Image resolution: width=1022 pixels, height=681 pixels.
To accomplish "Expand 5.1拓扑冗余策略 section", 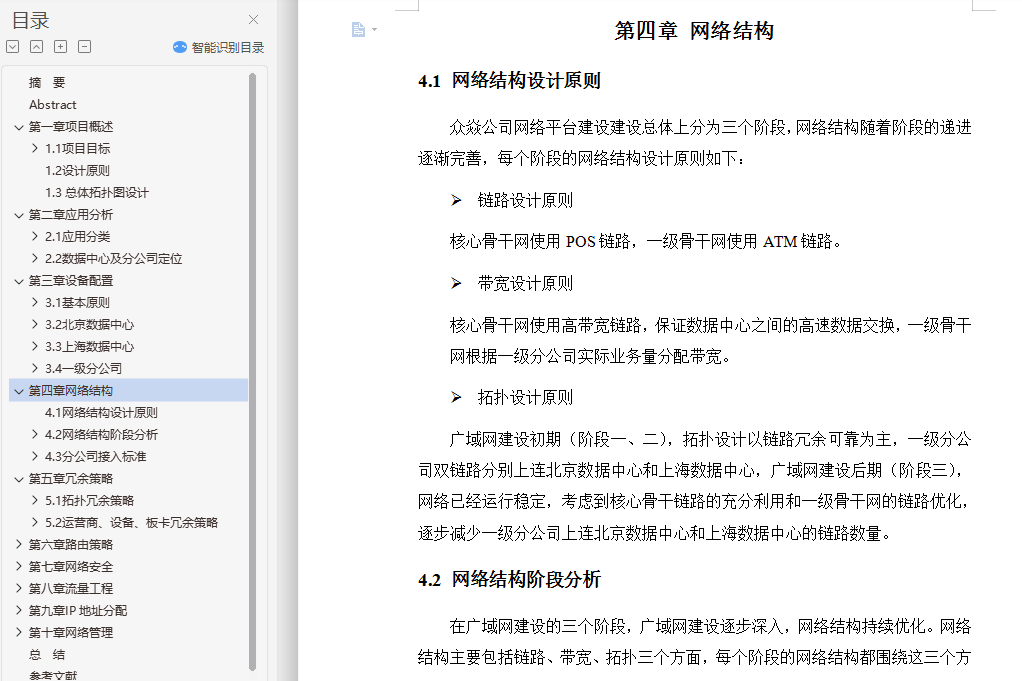I will point(35,500).
